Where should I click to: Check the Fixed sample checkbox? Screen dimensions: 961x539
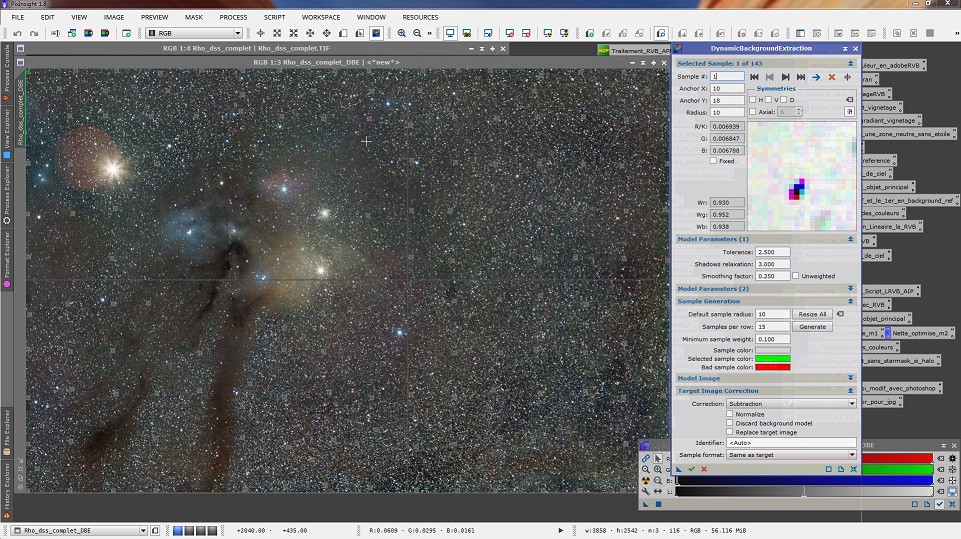pyautogui.click(x=713, y=160)
